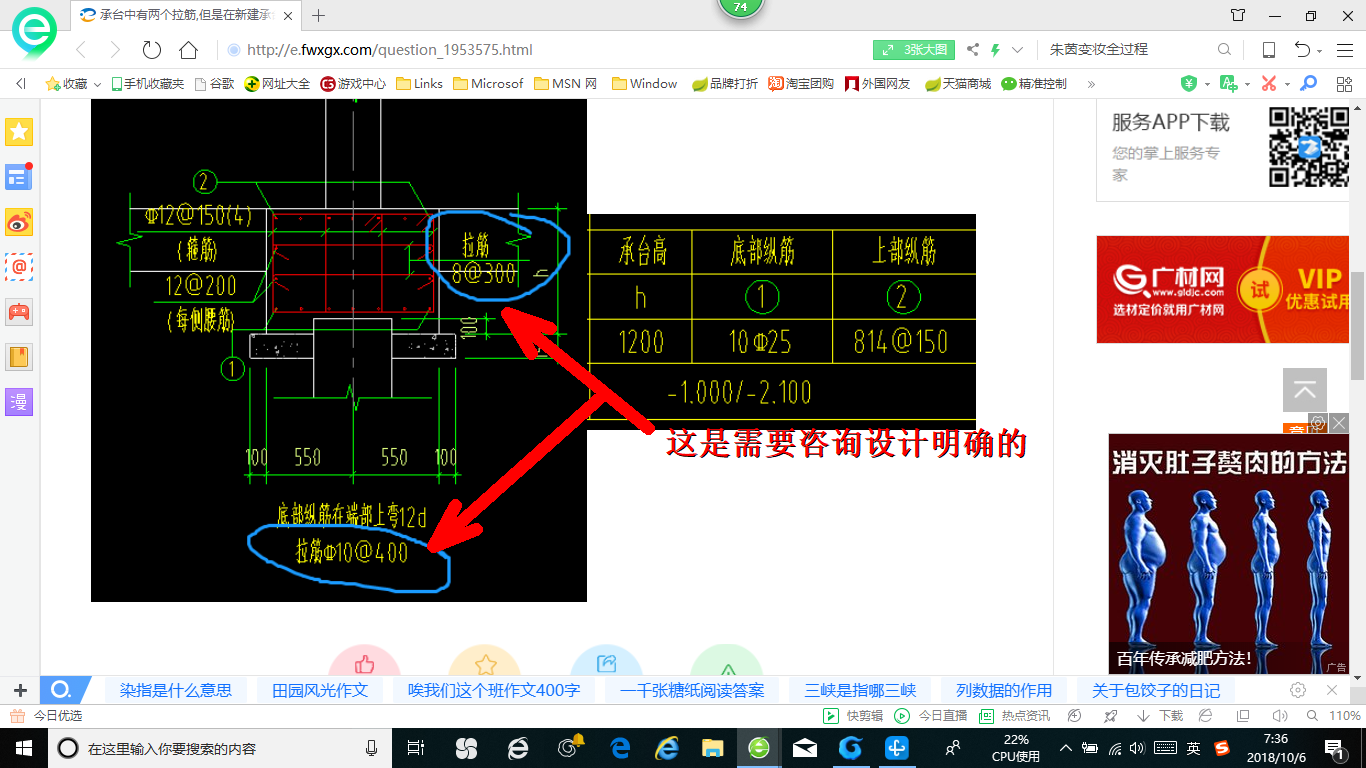This screenshot has height=768, width=1366.
Task: Click the lightning speed mode icon
Action: 996,50
